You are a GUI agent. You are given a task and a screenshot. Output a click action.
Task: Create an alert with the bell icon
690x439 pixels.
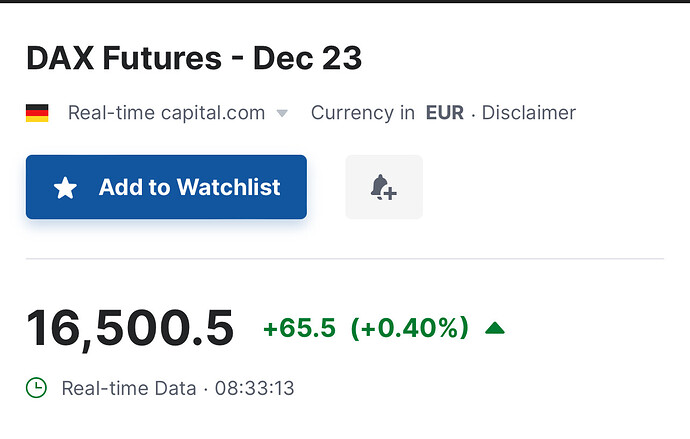pos(383,187)
